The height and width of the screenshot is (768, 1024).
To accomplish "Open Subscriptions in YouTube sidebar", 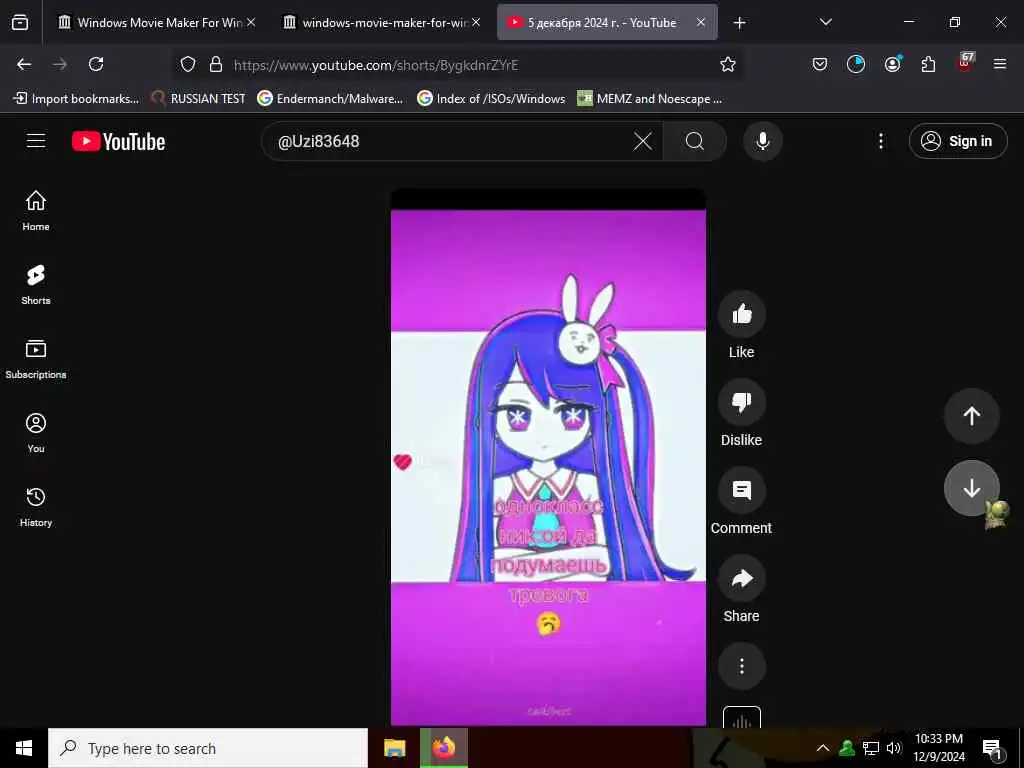I will 36,359.
